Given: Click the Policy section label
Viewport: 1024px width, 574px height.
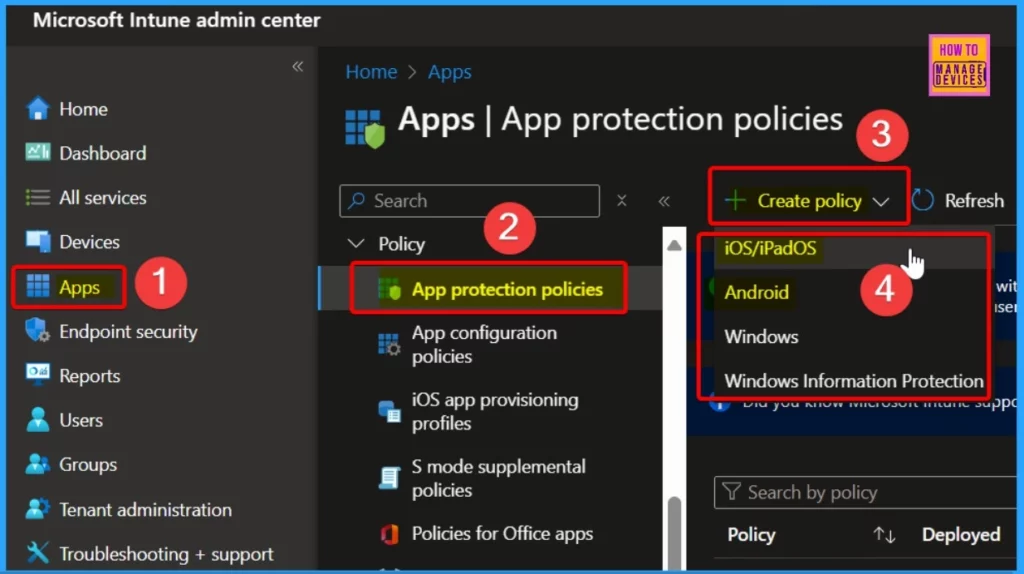Looking at the screenshot, I should 402,244.
